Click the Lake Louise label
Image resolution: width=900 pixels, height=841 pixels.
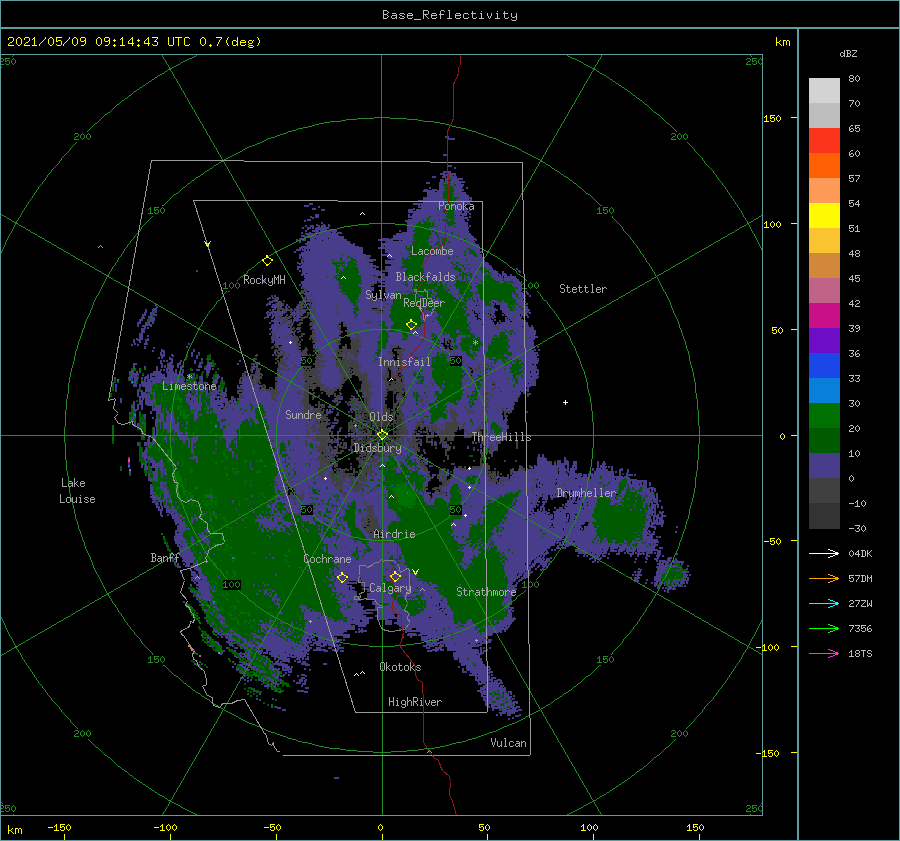coord(77,491)
